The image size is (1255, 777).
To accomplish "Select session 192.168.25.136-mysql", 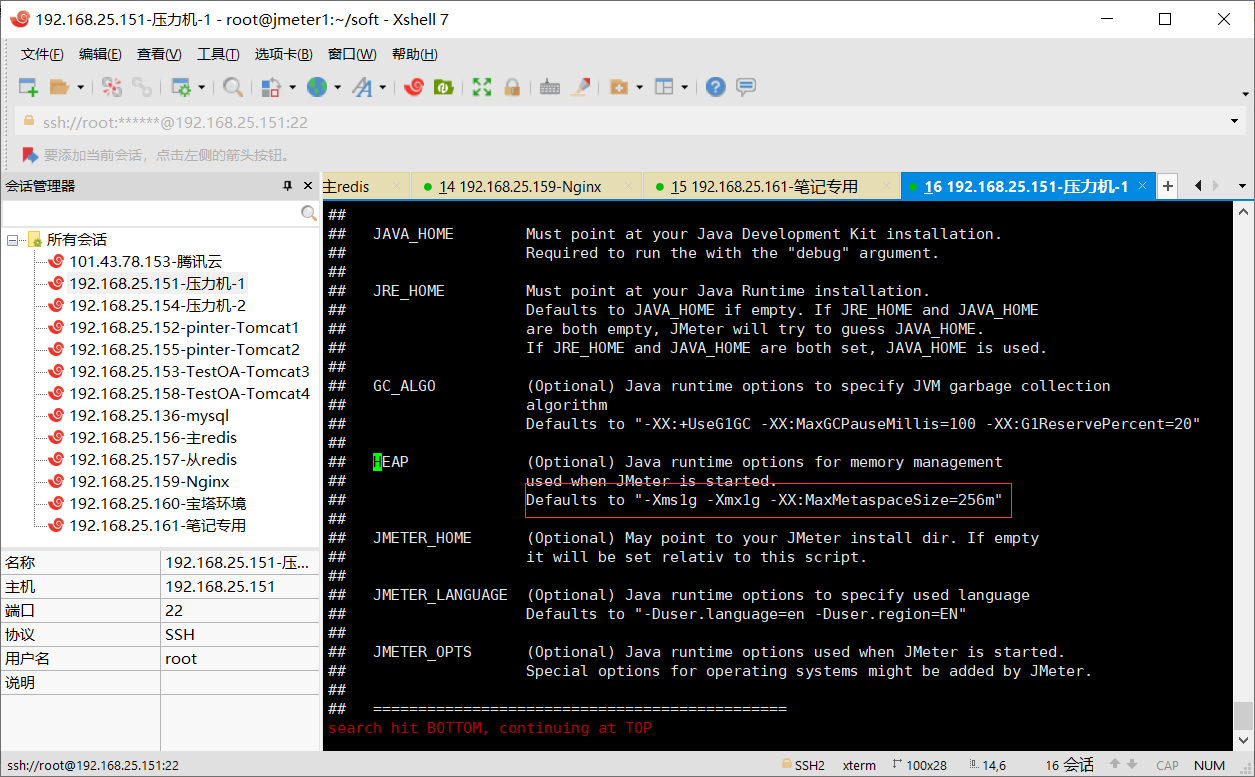I will [149, 416].
